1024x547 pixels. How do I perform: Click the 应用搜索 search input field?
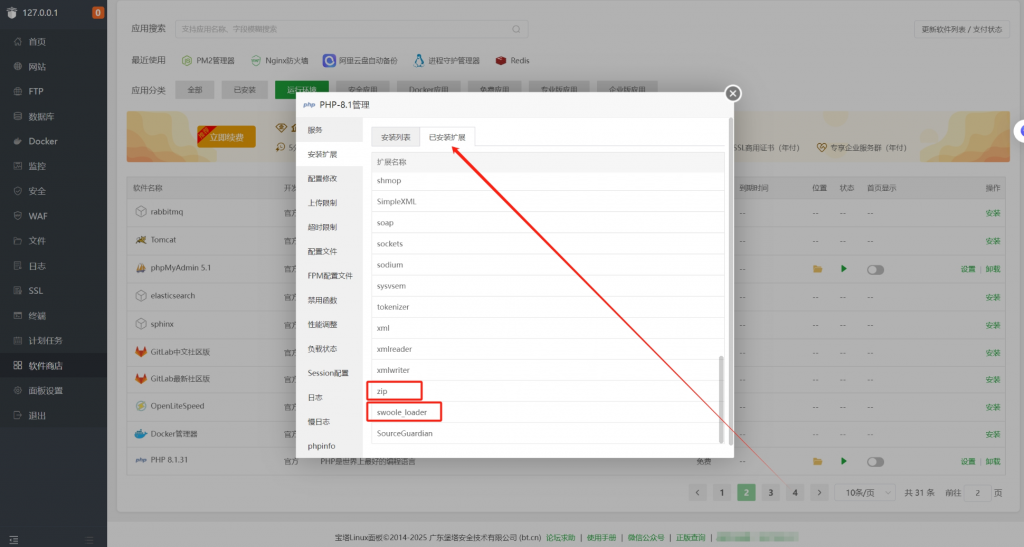coord(351,29)
